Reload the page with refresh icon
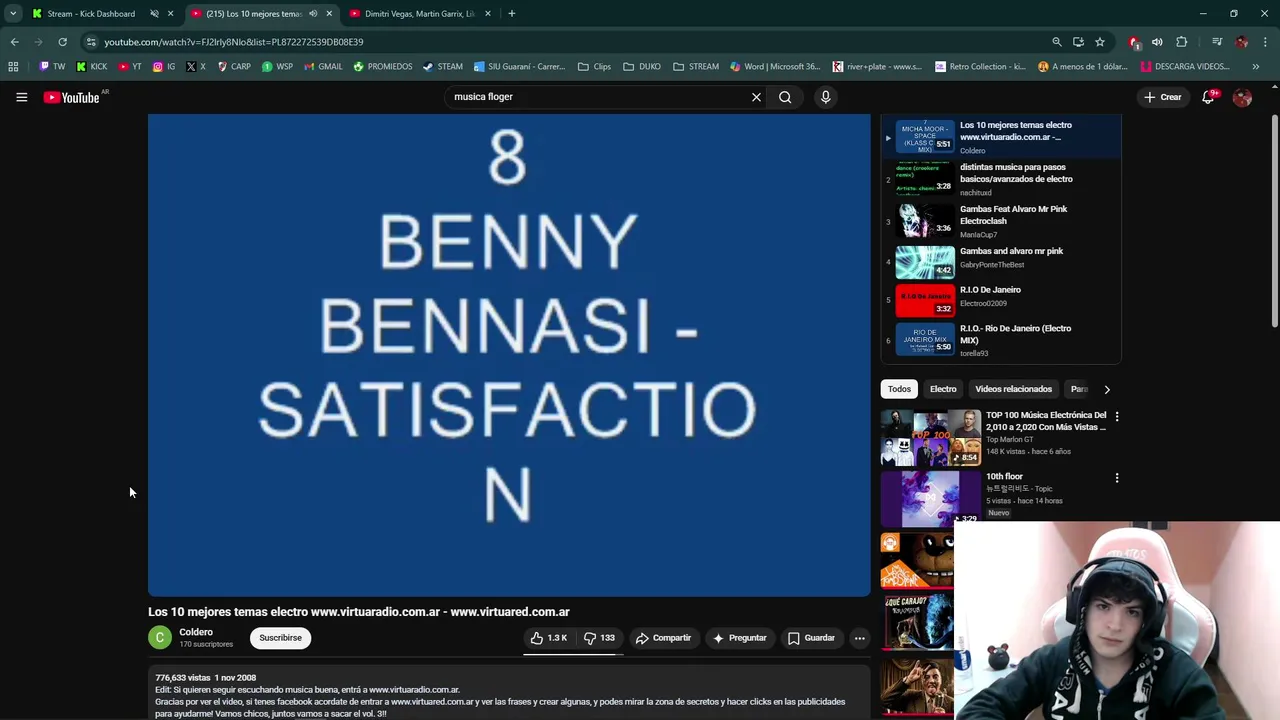 coord(62,42)
